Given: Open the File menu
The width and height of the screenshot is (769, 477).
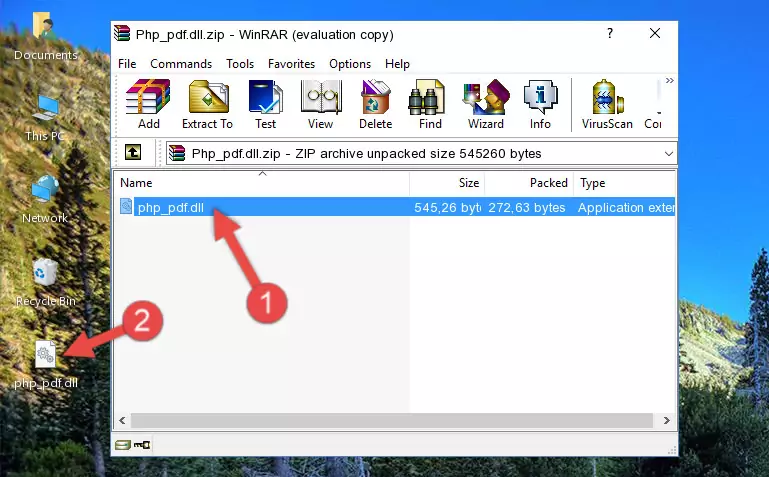Looking at the screenshot, I should (x=127, y=64).
